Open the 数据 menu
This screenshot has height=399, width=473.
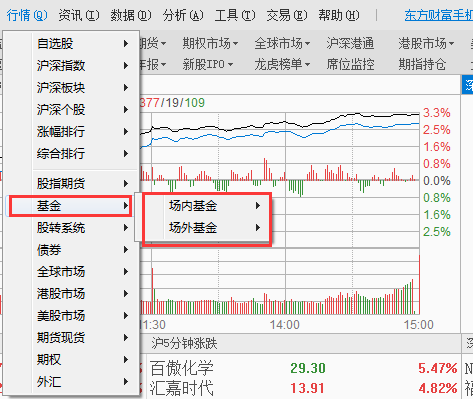pos(131,15)
